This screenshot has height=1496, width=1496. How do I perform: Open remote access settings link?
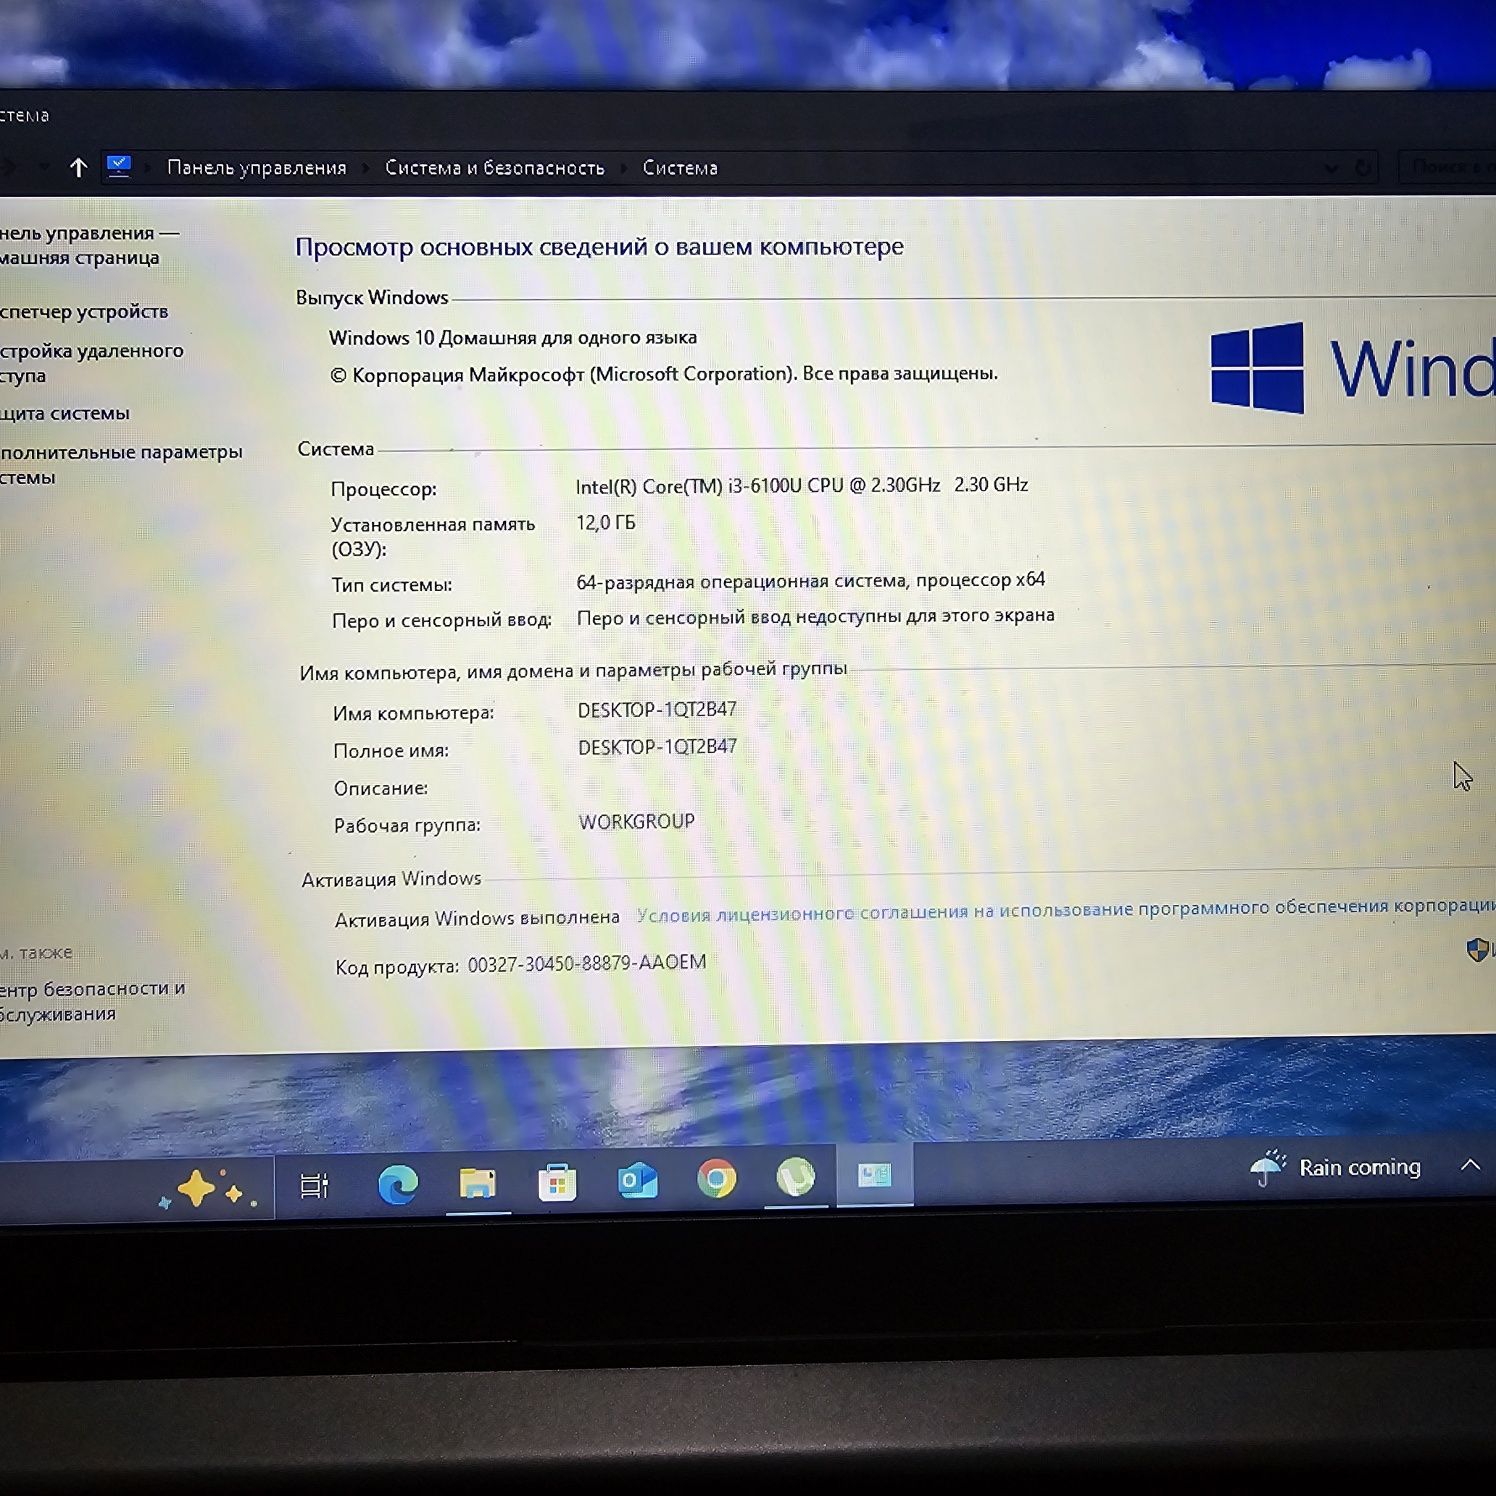92,363
